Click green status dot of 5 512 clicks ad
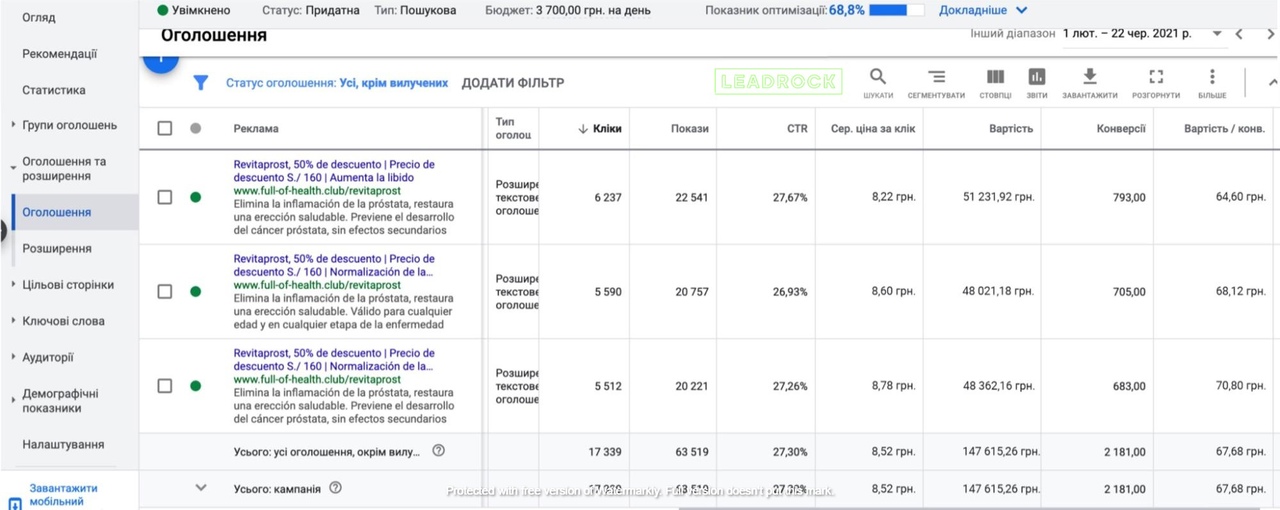The width and height of the screenshot is (1280, 510). tap(195, 386)
